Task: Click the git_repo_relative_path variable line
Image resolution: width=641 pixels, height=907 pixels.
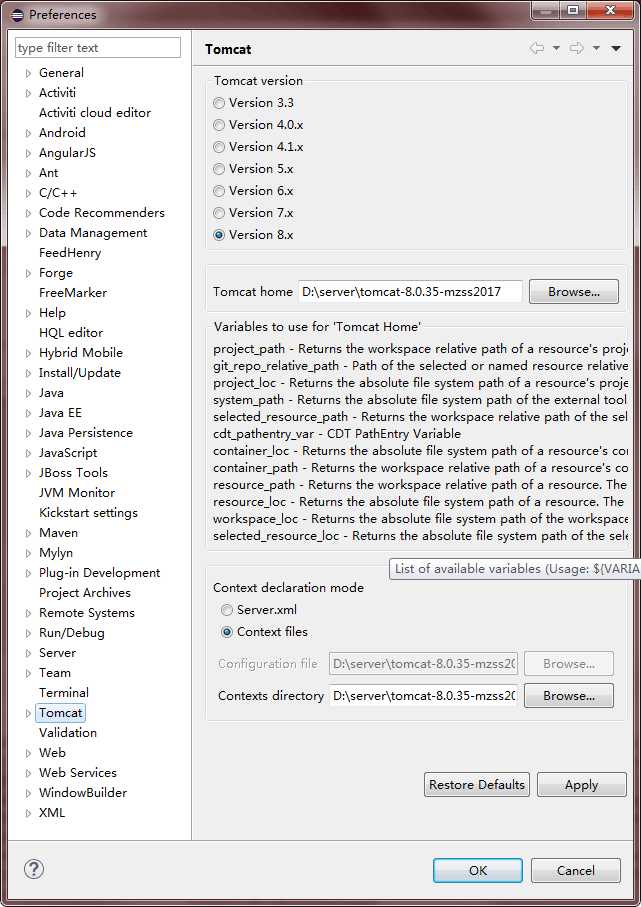Action: coord(420,366)
